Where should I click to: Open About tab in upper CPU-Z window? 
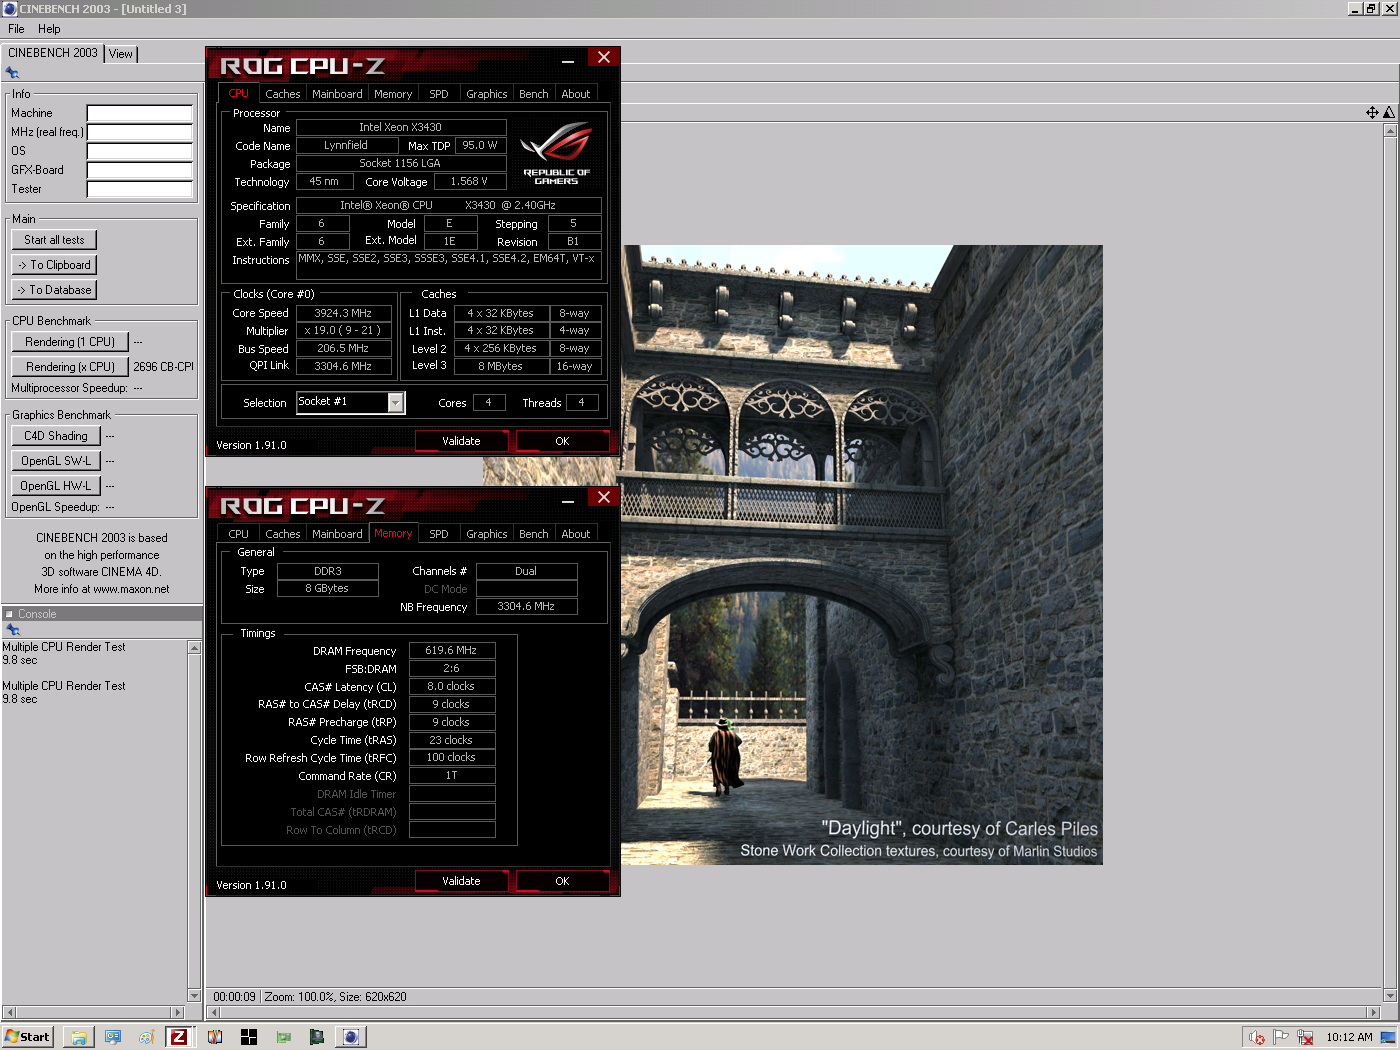[x=576, y=94]
